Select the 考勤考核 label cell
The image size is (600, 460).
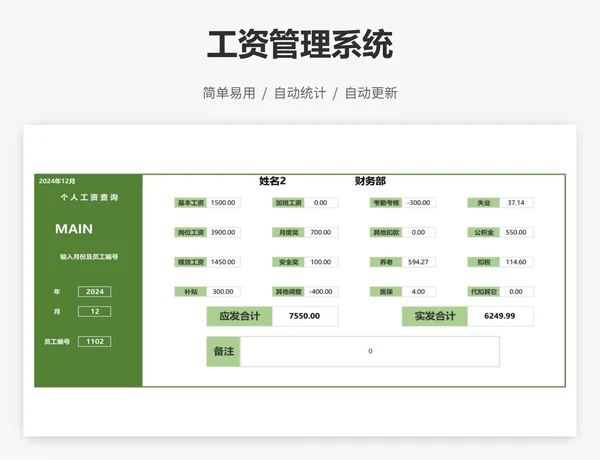pyautogui.click(x=386, y=202)
